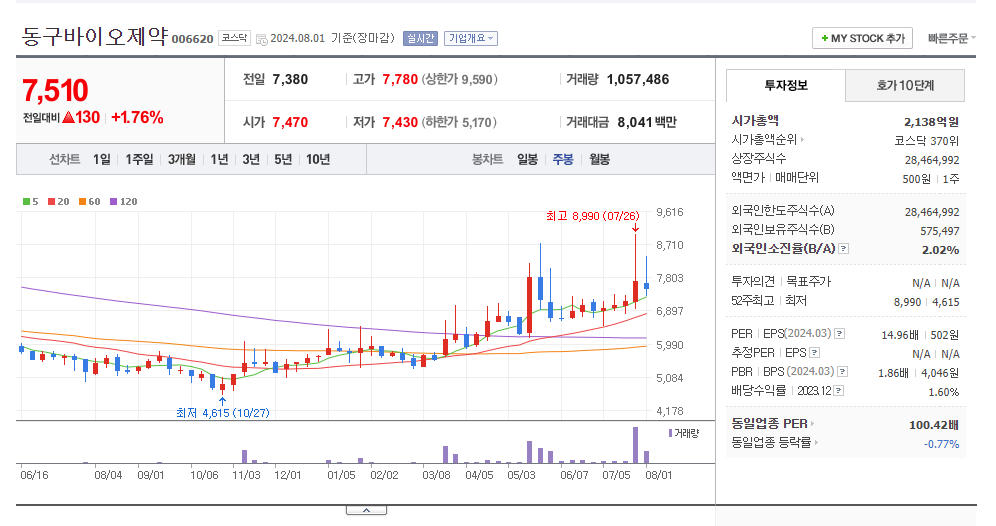The image size is (996, 526).
Task: Click the MY STOCK 추가 button
Action: [x=862, y=38]
